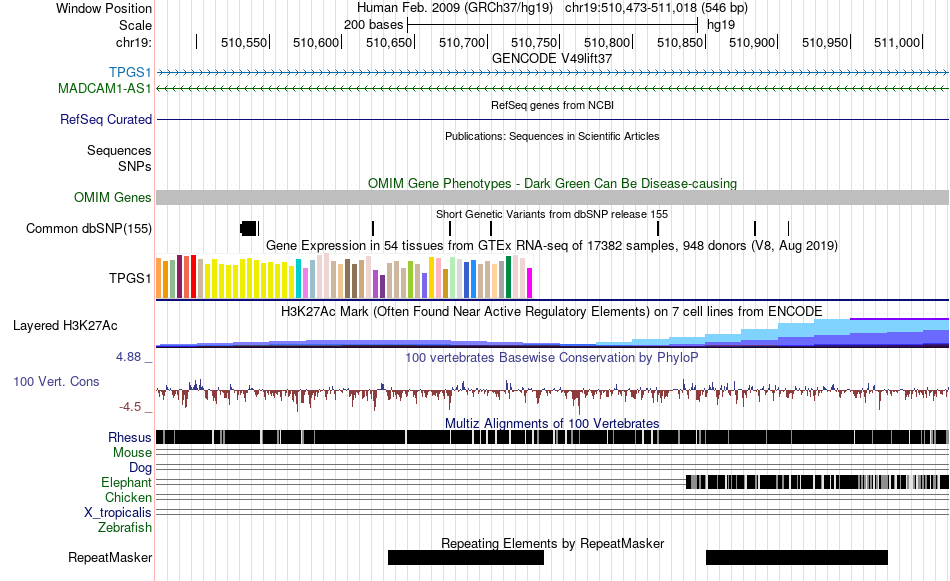Click the 510,700 ruler position

coord(462,42)
